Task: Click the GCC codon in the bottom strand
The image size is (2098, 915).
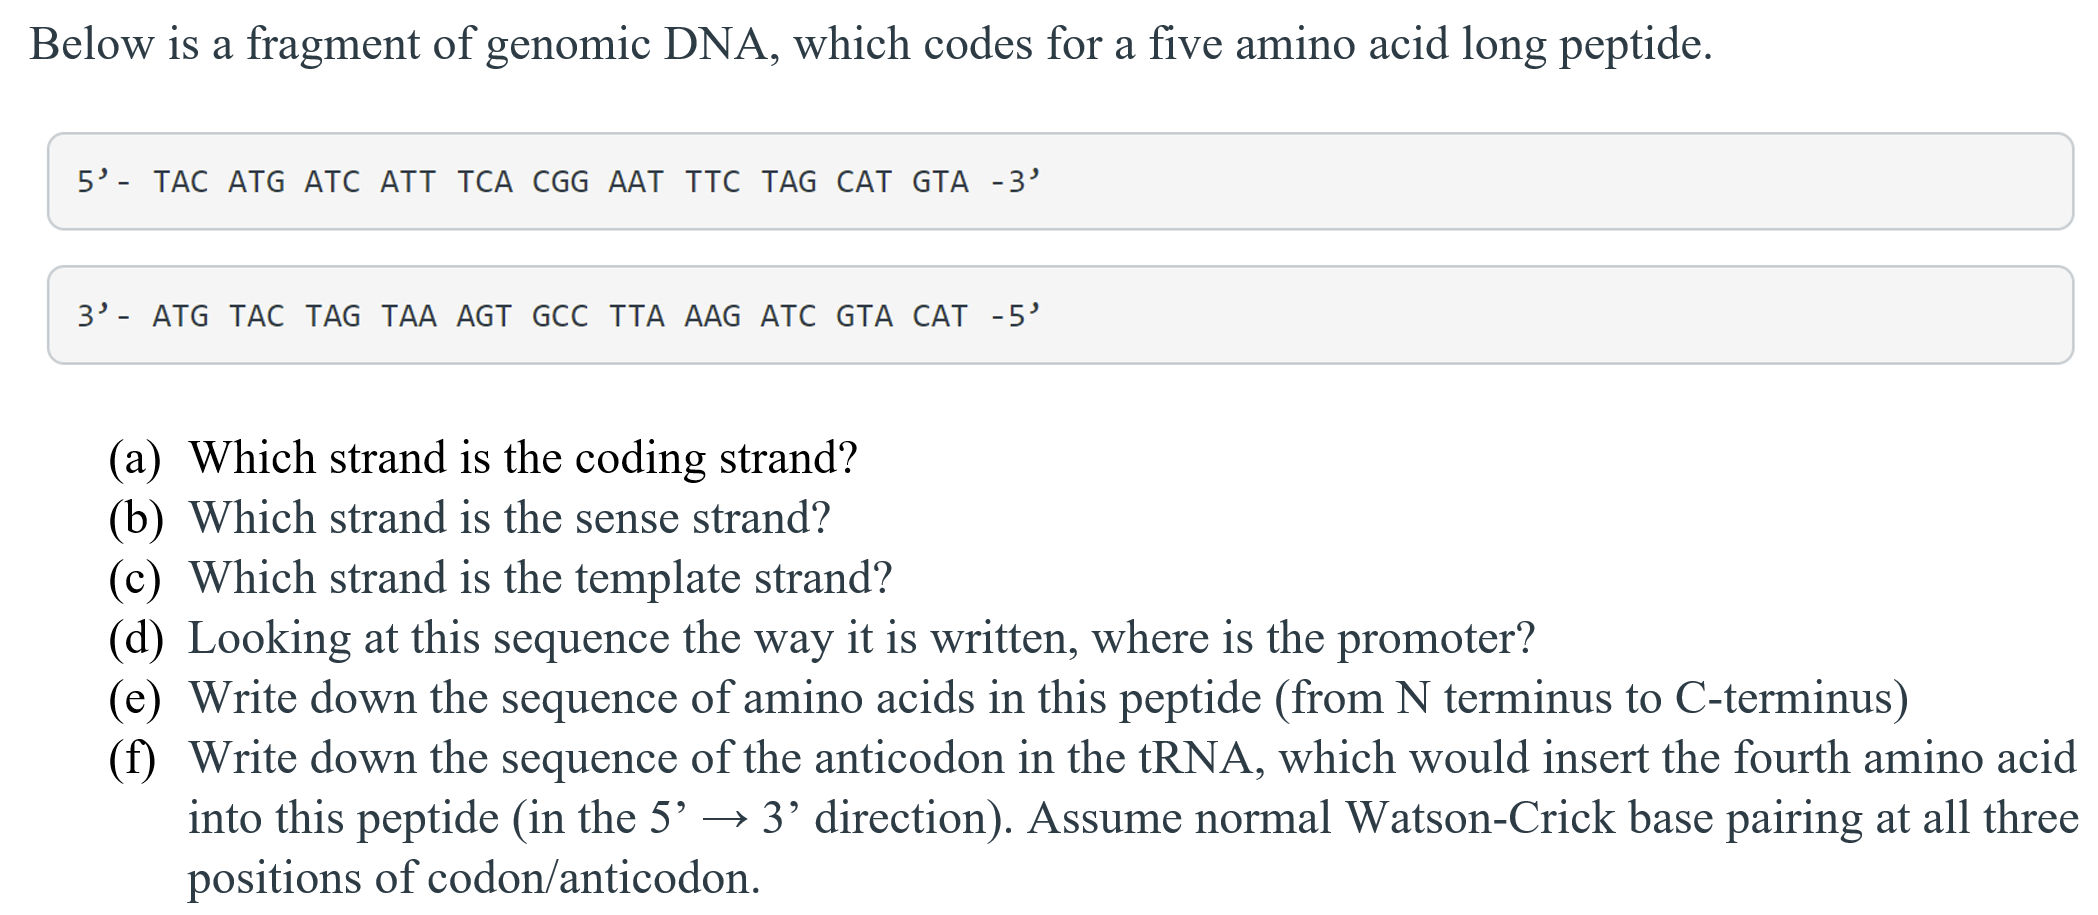Action: 561,316
